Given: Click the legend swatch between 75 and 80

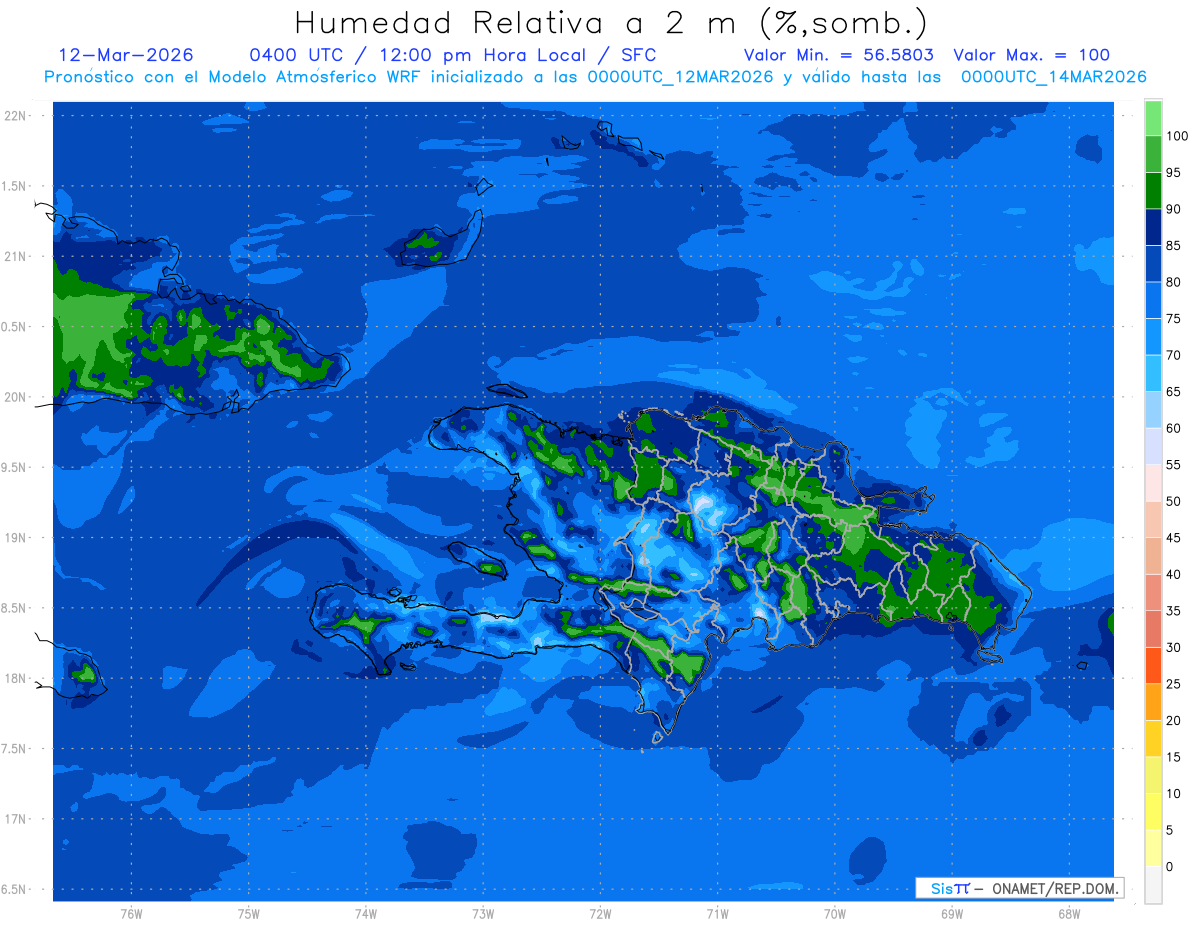Looking at the screenshot, I should 1153,301.
